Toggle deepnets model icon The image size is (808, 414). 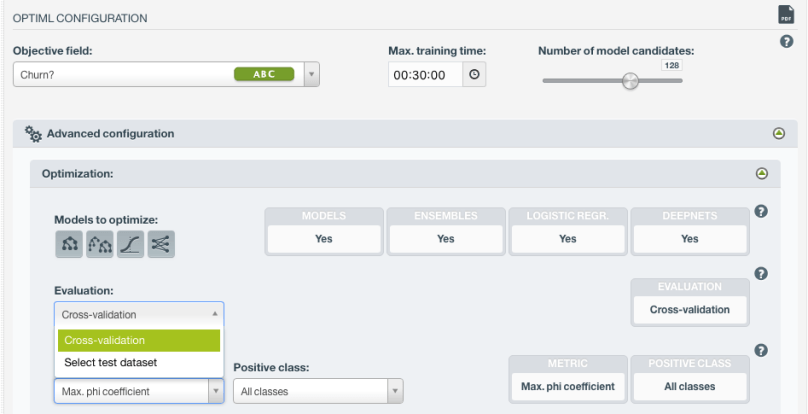coord(161,244)
